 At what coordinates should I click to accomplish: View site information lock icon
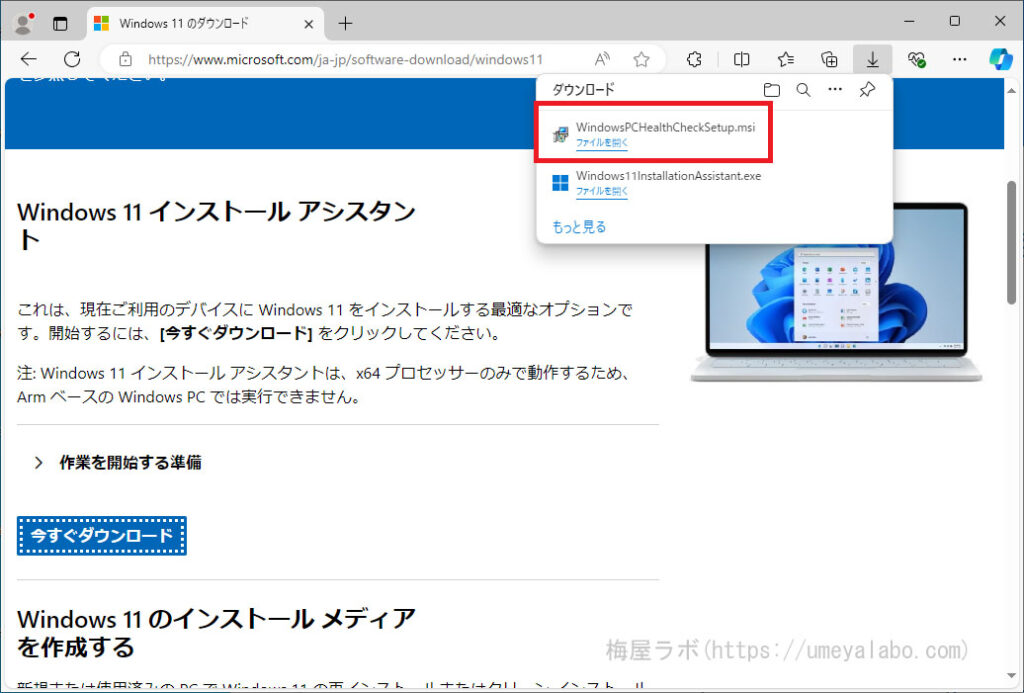[x=125, y=59]
